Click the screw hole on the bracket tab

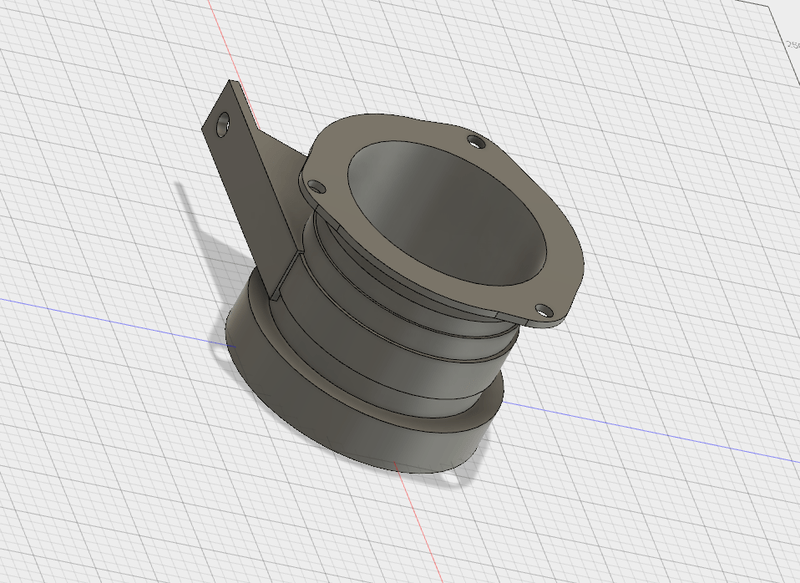222,127
